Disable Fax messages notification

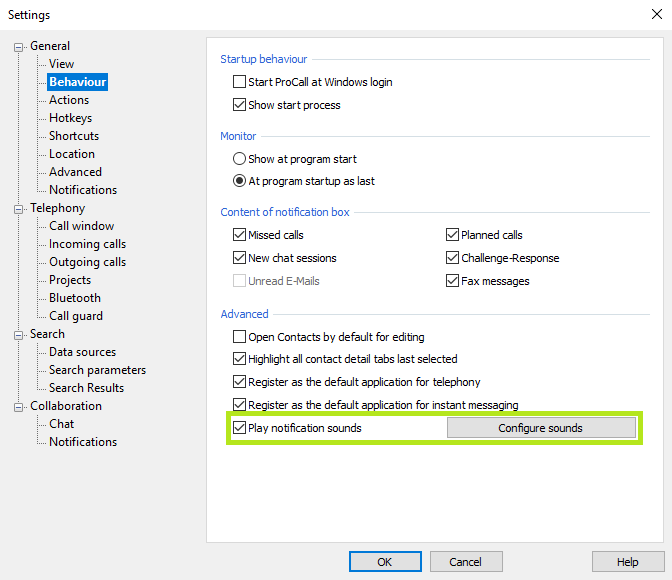pos(452,281)
